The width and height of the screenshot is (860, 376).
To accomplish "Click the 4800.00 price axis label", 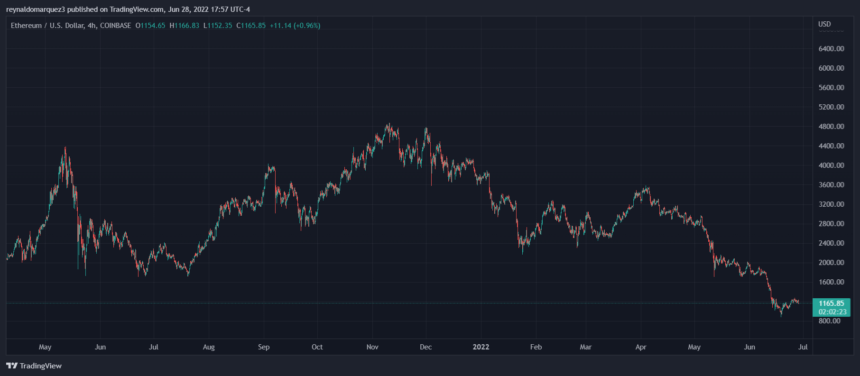I will coord(831,127).
